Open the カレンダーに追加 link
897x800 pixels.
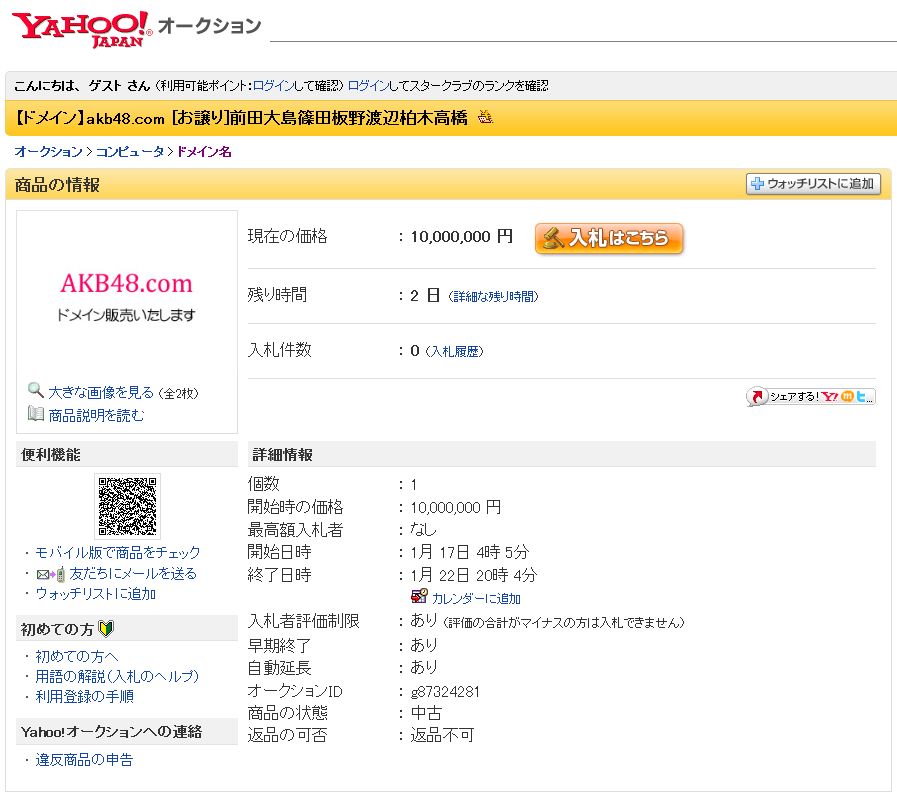coord(476,599)
